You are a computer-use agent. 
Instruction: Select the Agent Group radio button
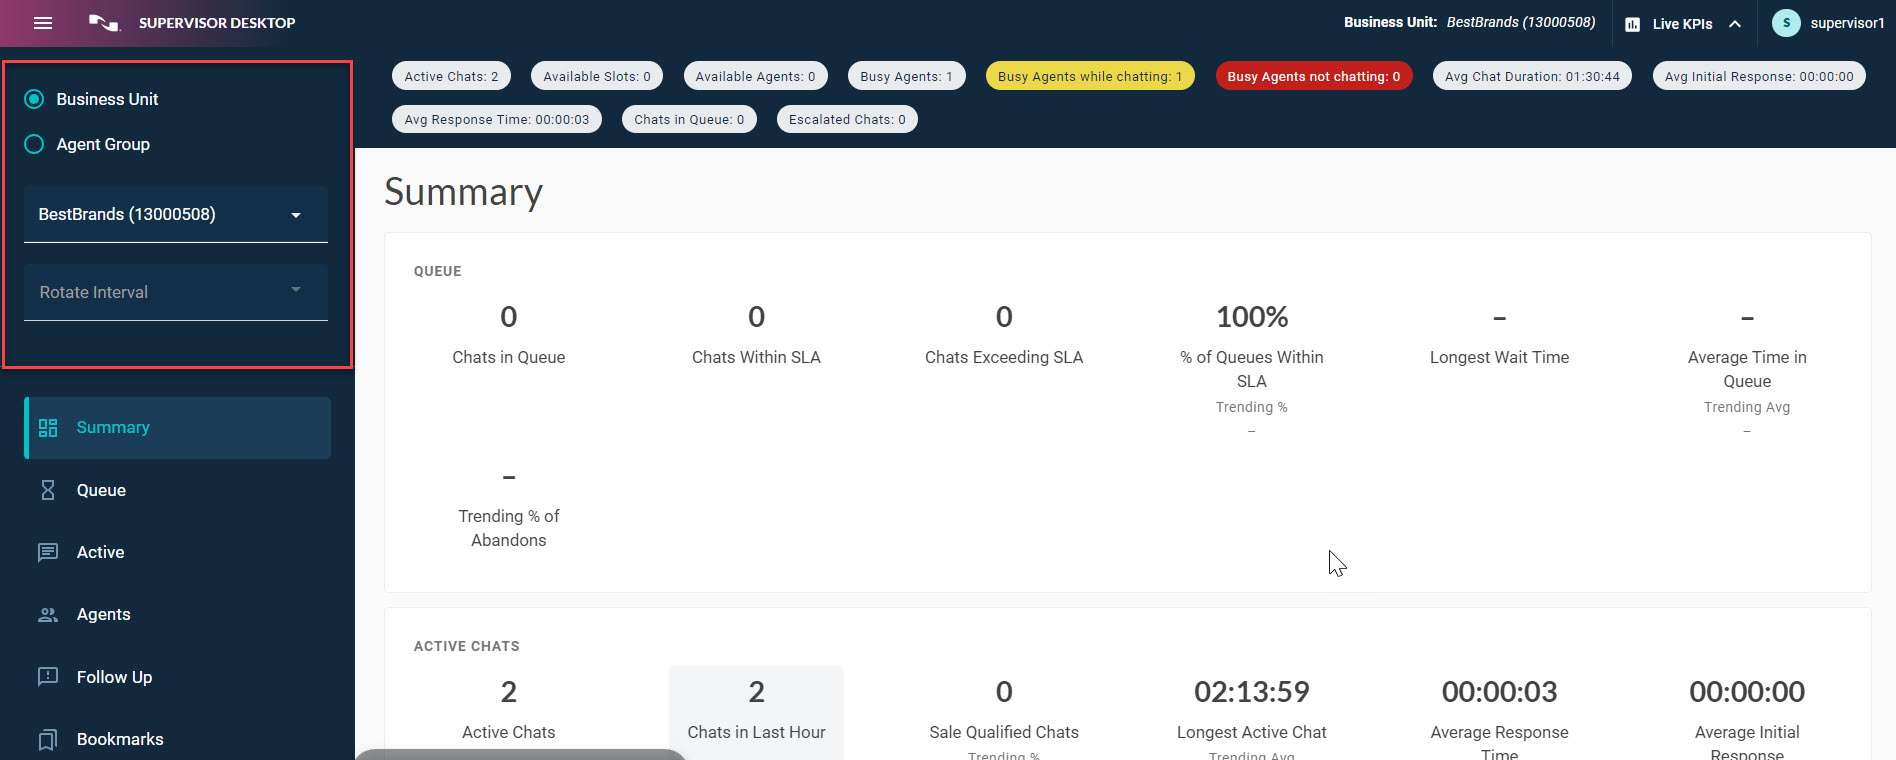pyautogui.click(x=34, y=144)
